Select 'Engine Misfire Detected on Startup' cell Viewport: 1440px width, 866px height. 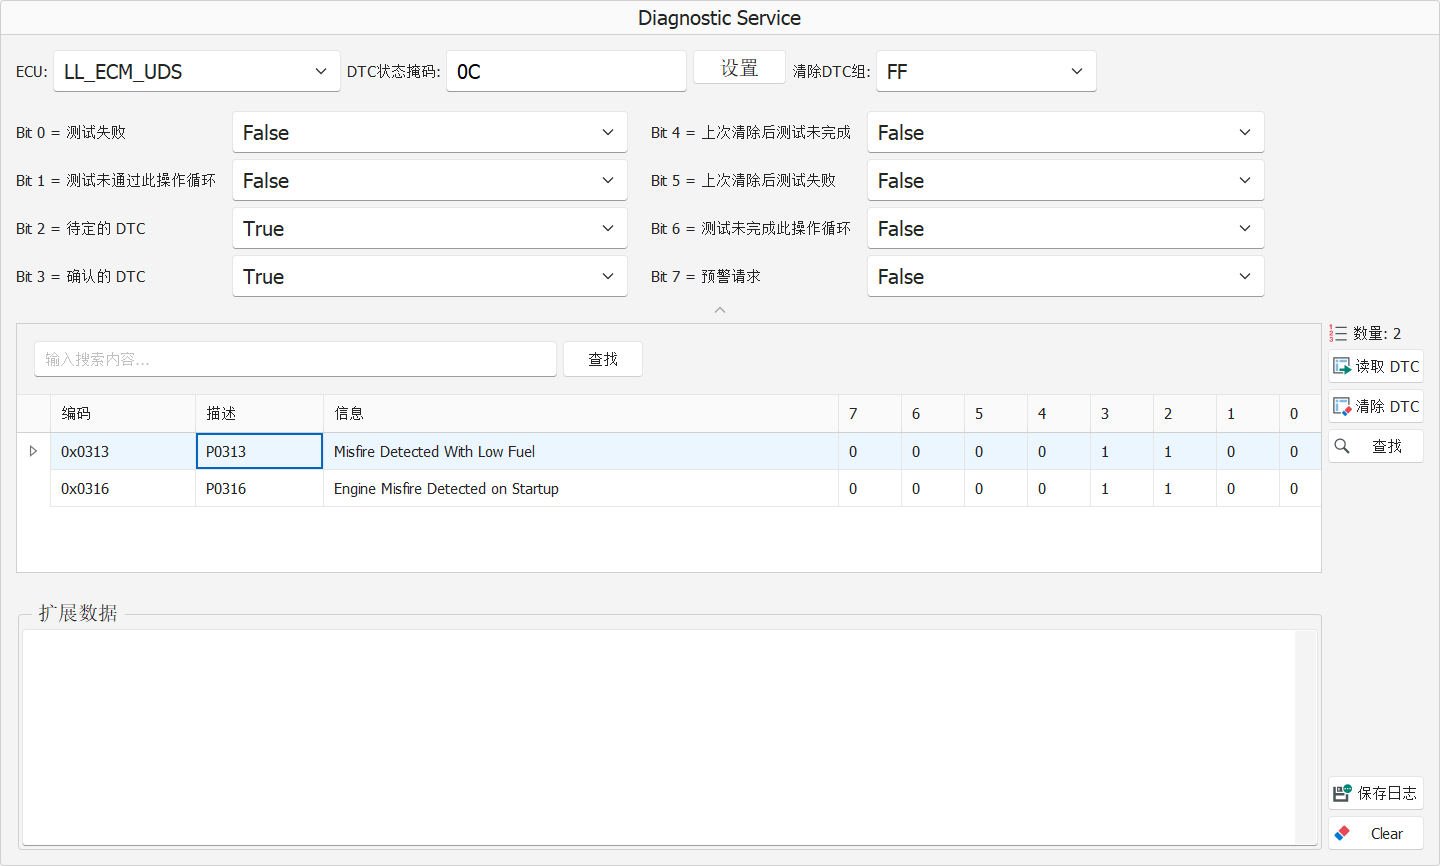(581, 488)
